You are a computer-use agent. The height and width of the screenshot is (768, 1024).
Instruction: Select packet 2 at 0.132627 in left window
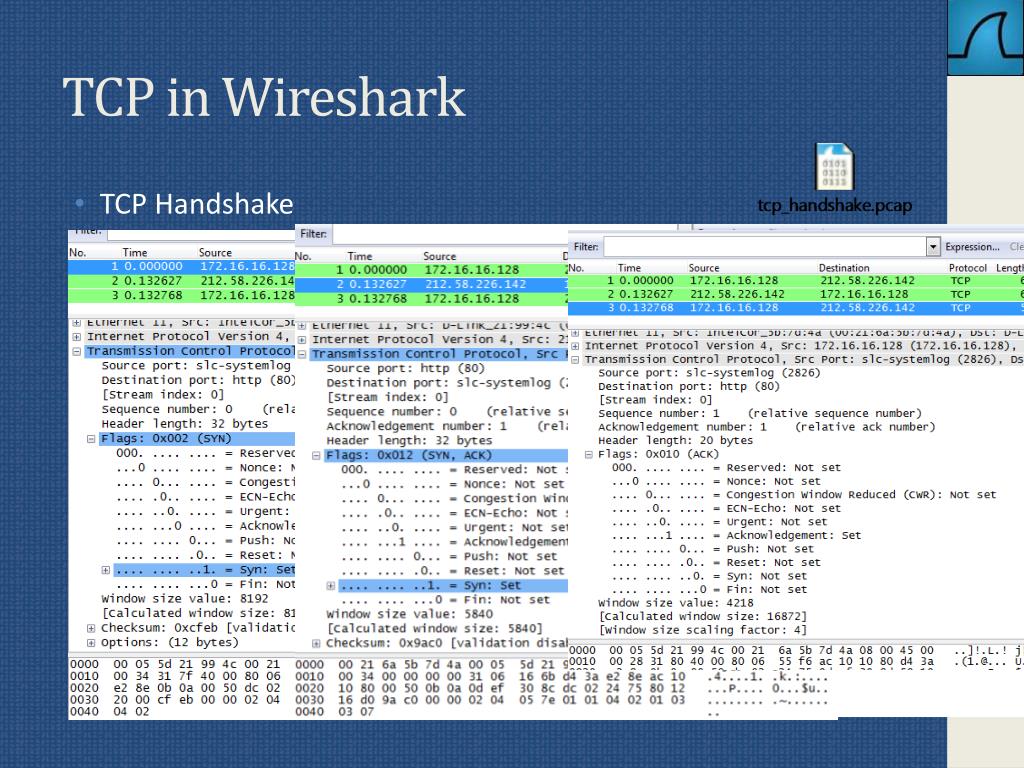[x=182, y=281]
